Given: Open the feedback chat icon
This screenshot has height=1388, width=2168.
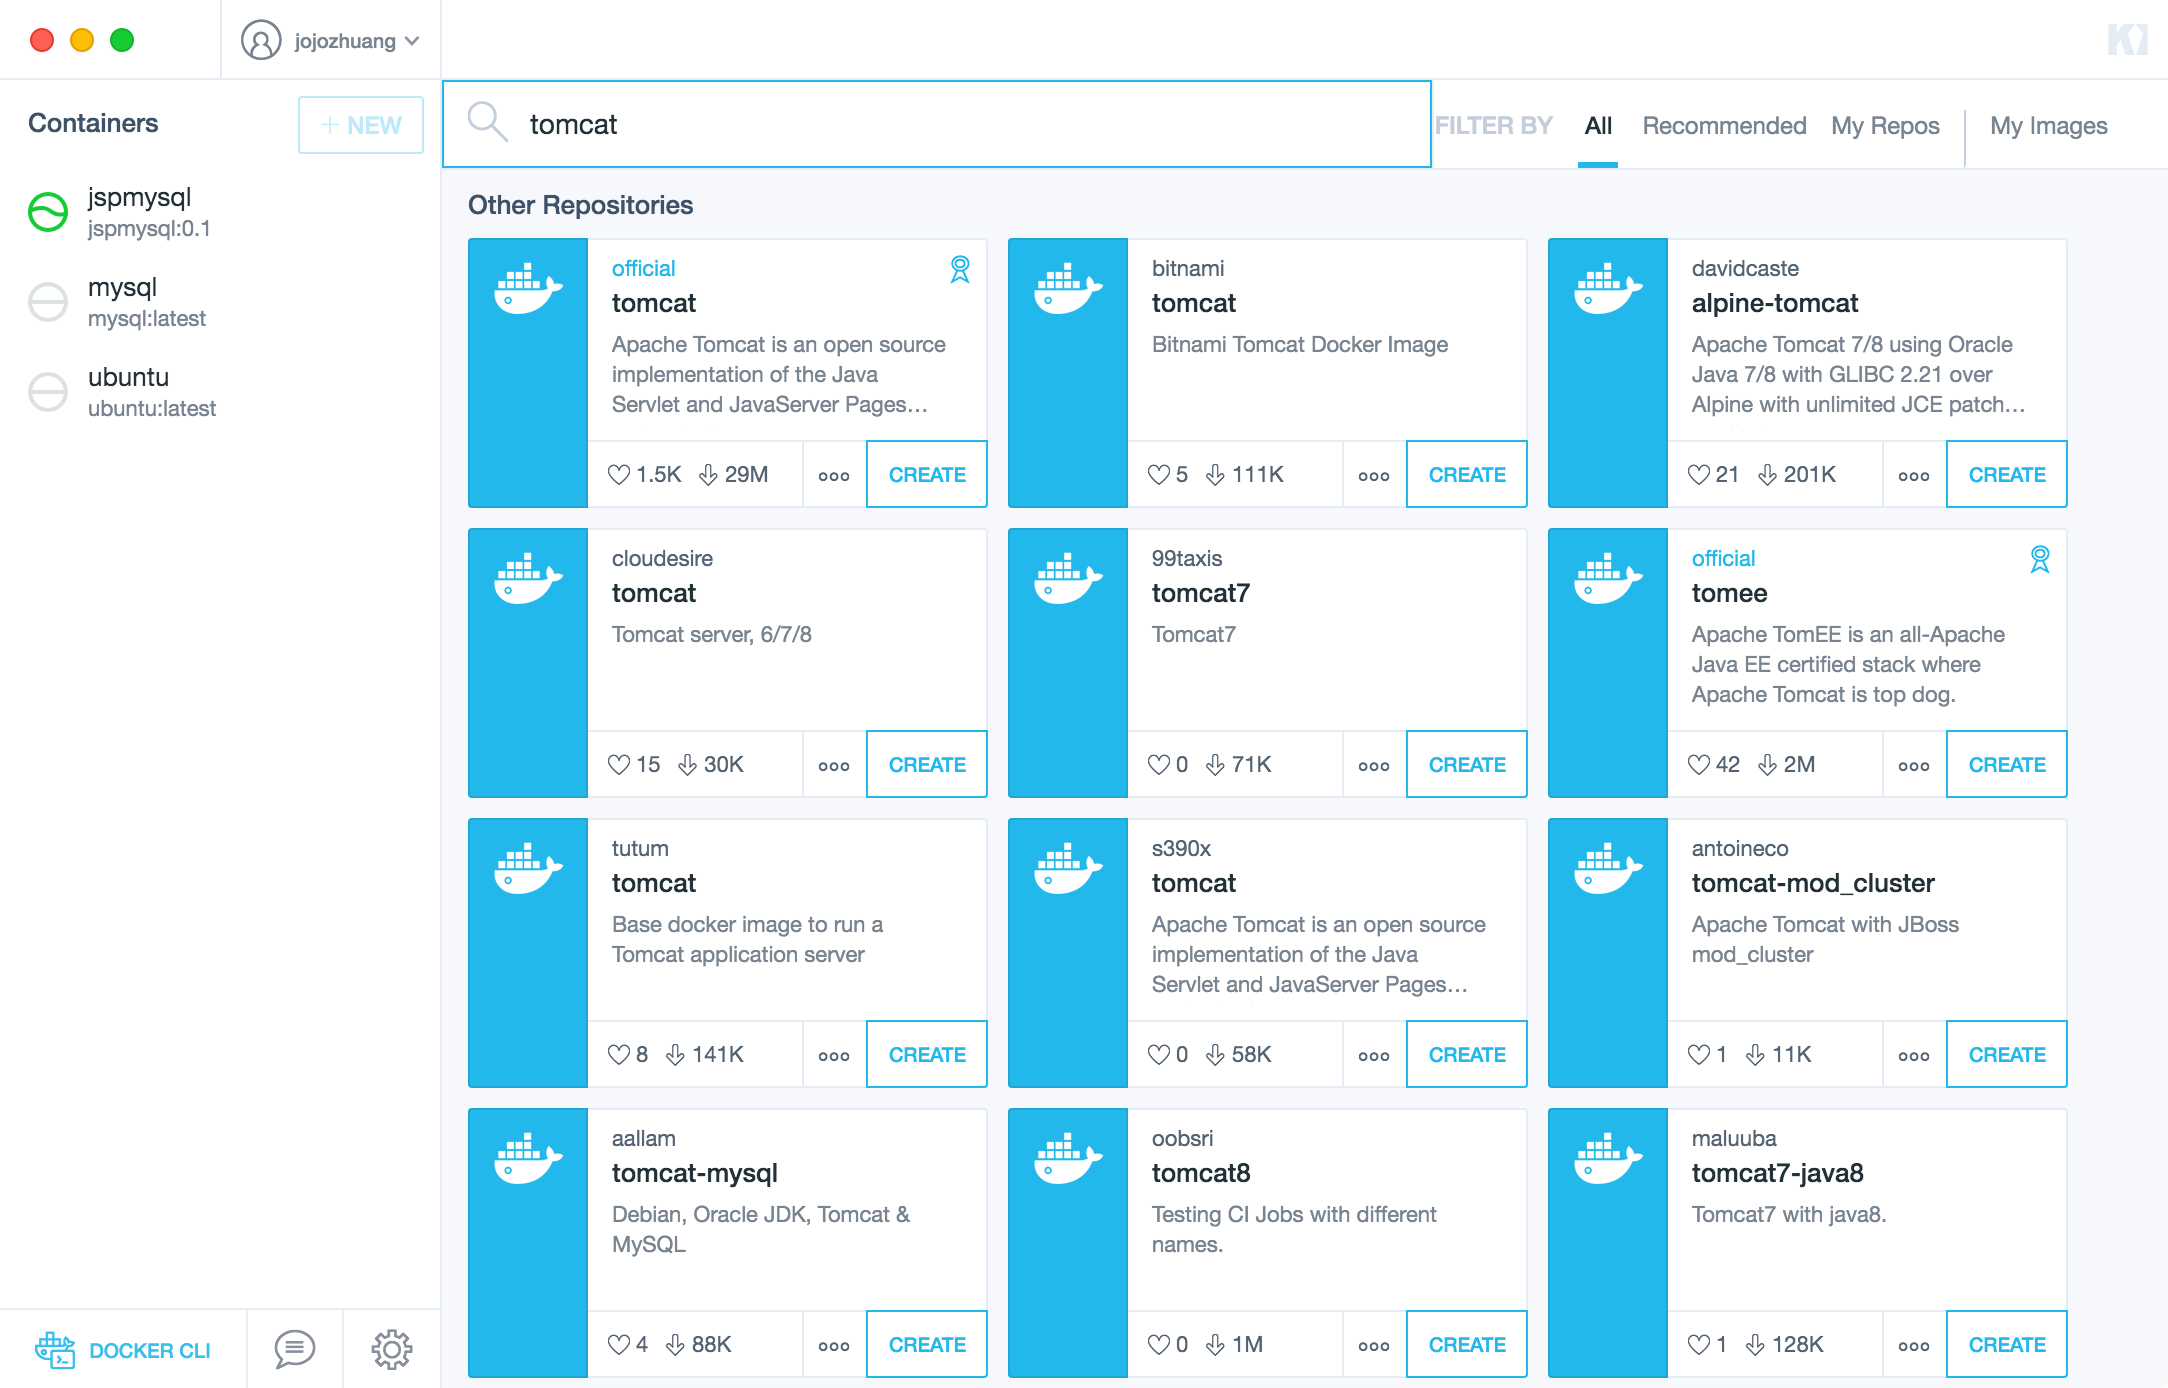Looking at the screenshot, I should [x=295, y=1350].
